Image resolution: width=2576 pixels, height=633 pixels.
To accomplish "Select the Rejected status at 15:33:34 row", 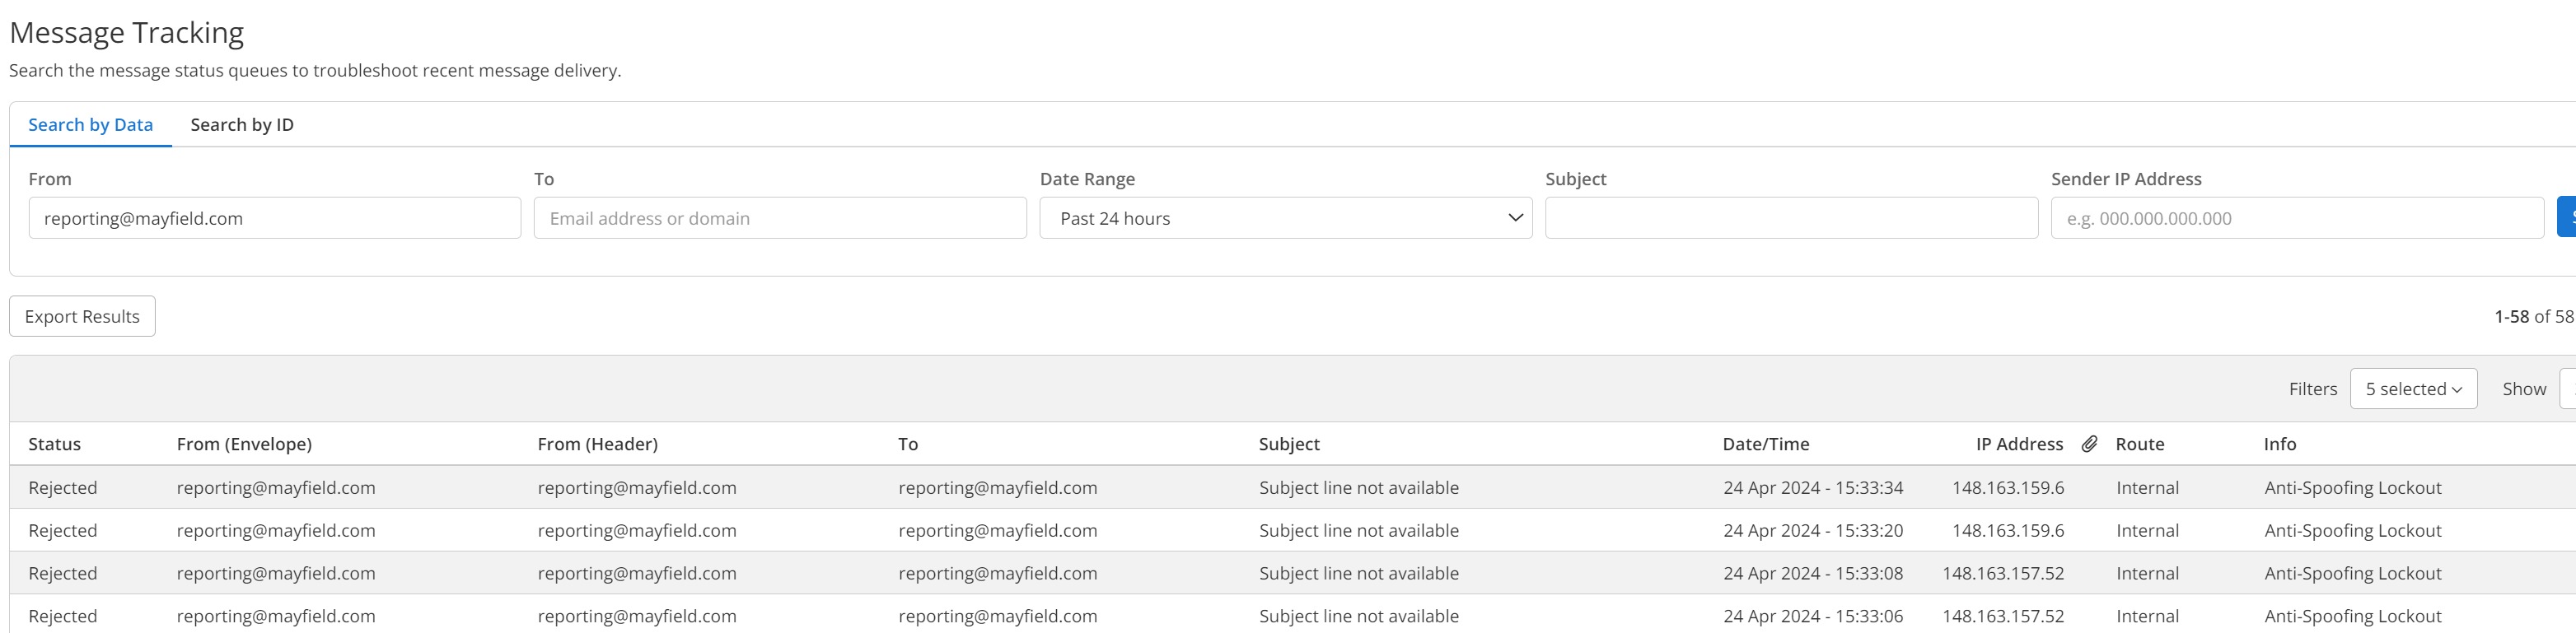I will pos(63,488).
